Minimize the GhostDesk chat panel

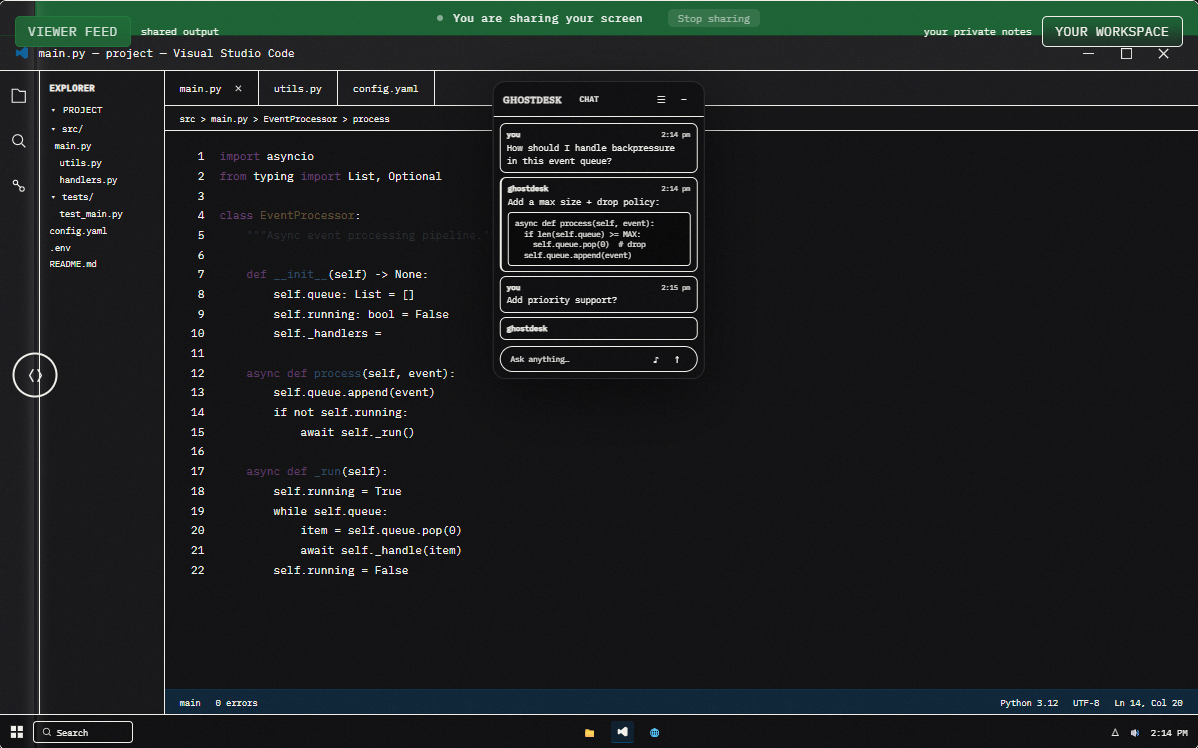pyautogui.click(x=684, y=100)
